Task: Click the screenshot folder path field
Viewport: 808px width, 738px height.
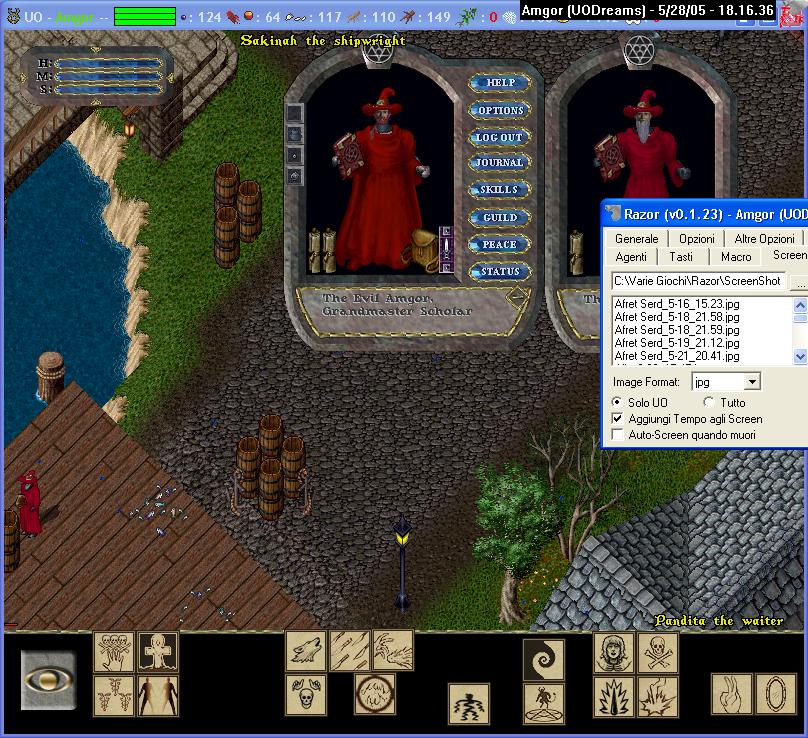Action: pyautogui.click(x=698, y=281)
